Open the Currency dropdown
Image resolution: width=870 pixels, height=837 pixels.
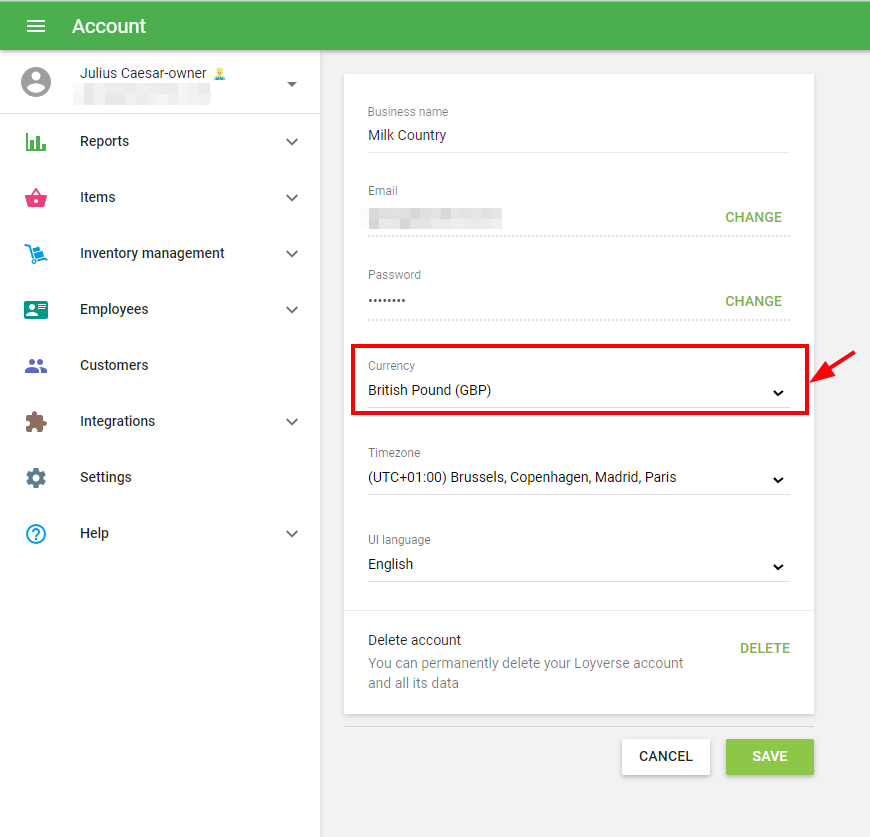click(577, 391)
